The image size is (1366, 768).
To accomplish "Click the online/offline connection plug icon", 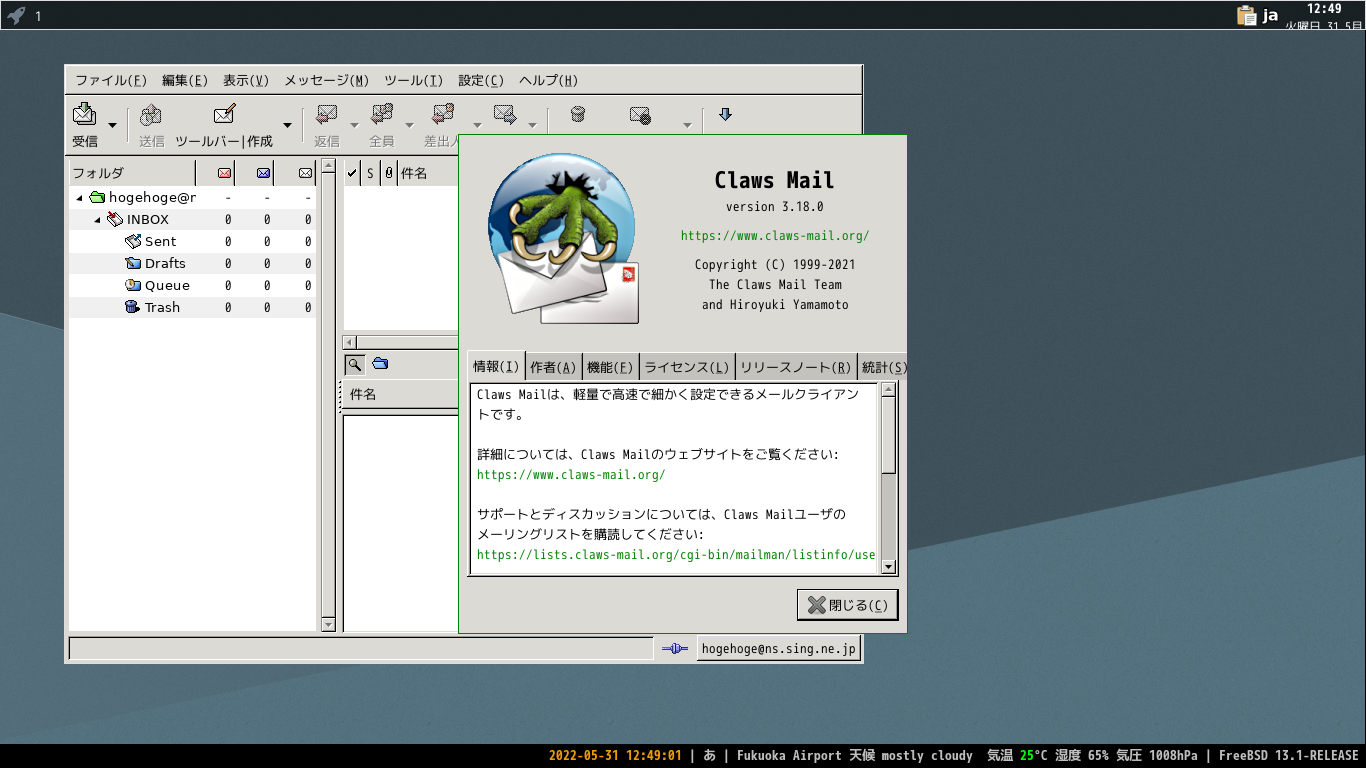I will (674, 649).
